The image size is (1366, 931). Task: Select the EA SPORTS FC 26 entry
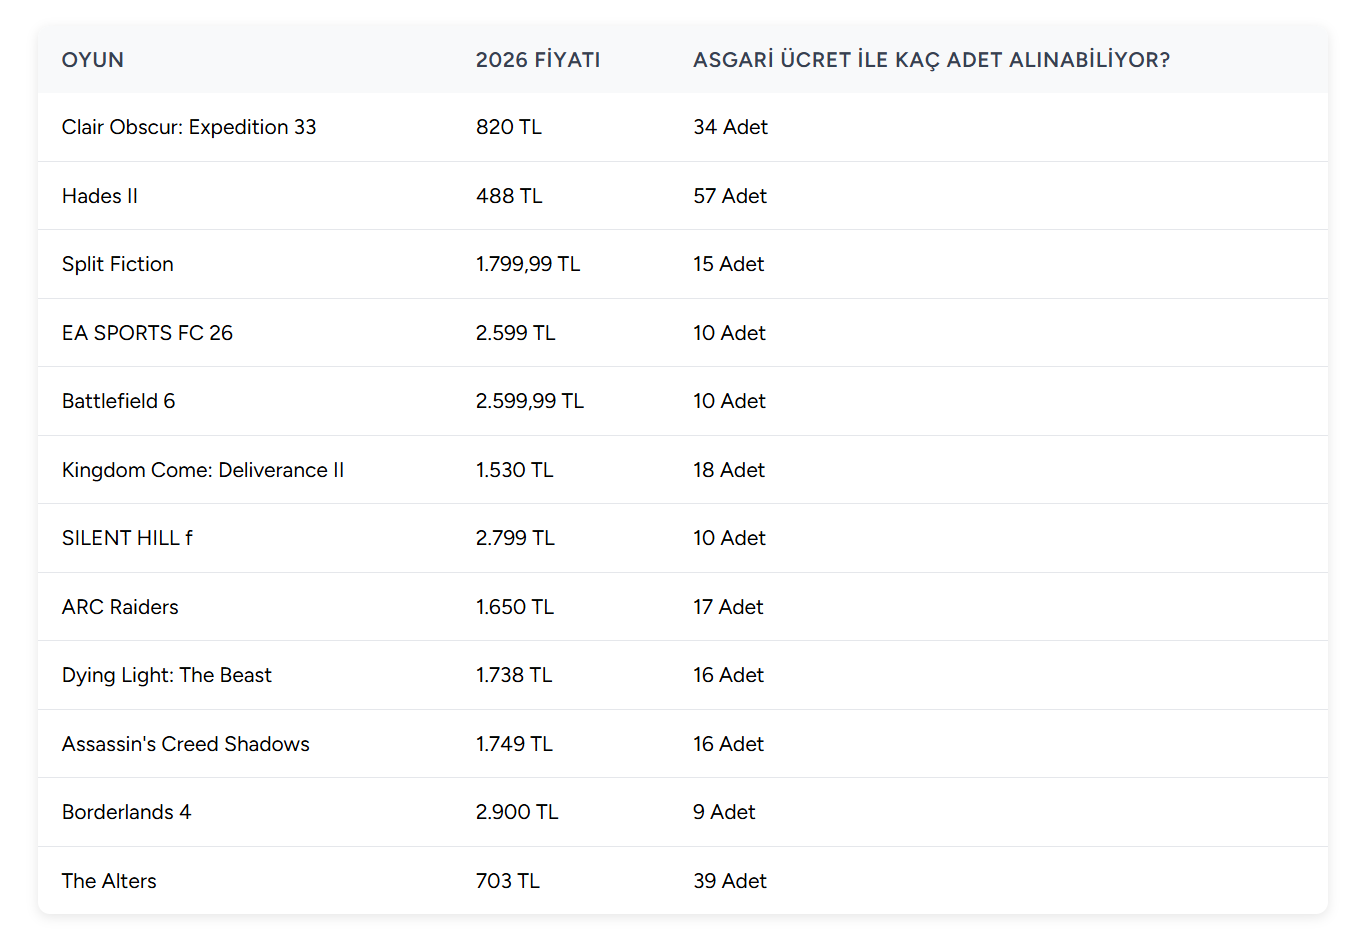147,333
